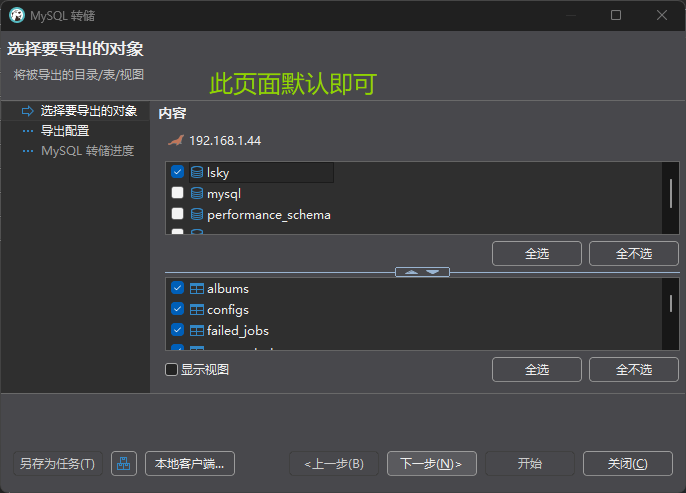The width and height of the screenshot is (686, 493).
Task: Uncheck the configs table checkbox
Action: [x=177, y=309]
